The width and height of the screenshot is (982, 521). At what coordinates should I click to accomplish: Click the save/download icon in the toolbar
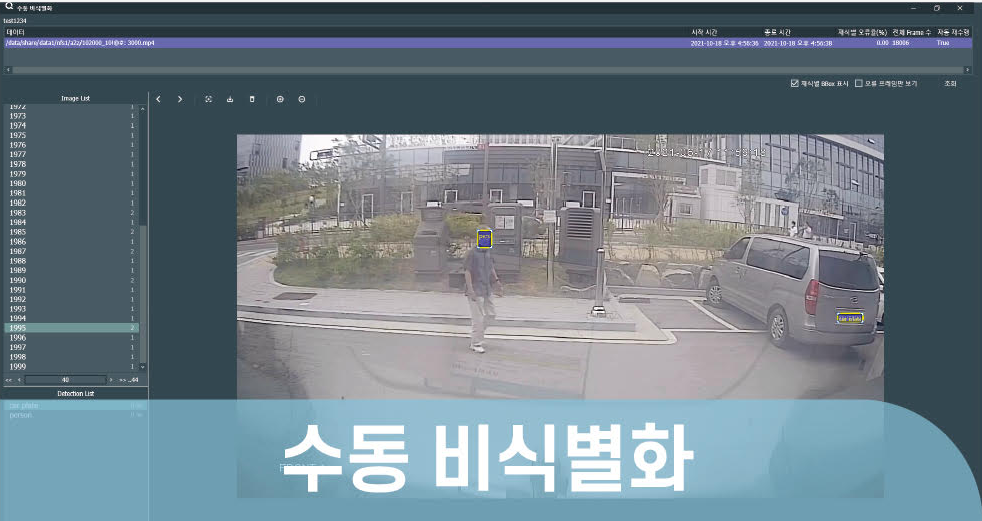tap(230, 99)
